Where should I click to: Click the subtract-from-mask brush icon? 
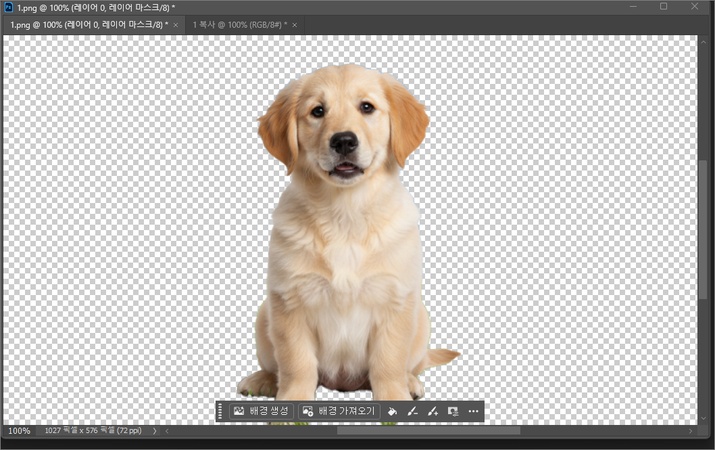[412, 411]
